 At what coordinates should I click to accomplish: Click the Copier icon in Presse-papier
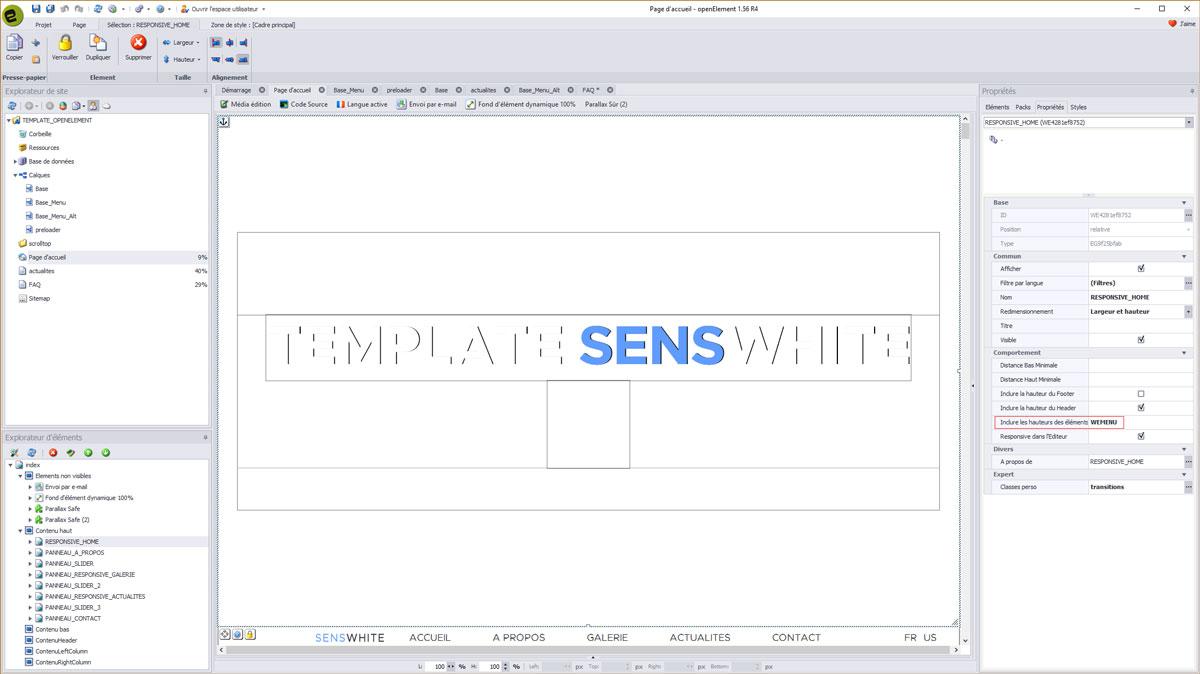coord(14,44)
